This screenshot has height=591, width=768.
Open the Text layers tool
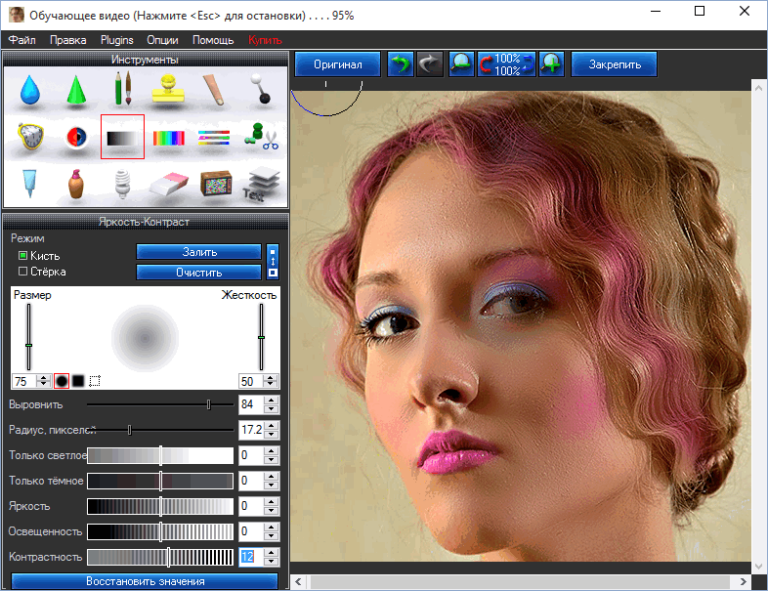[x=262, y=183]
